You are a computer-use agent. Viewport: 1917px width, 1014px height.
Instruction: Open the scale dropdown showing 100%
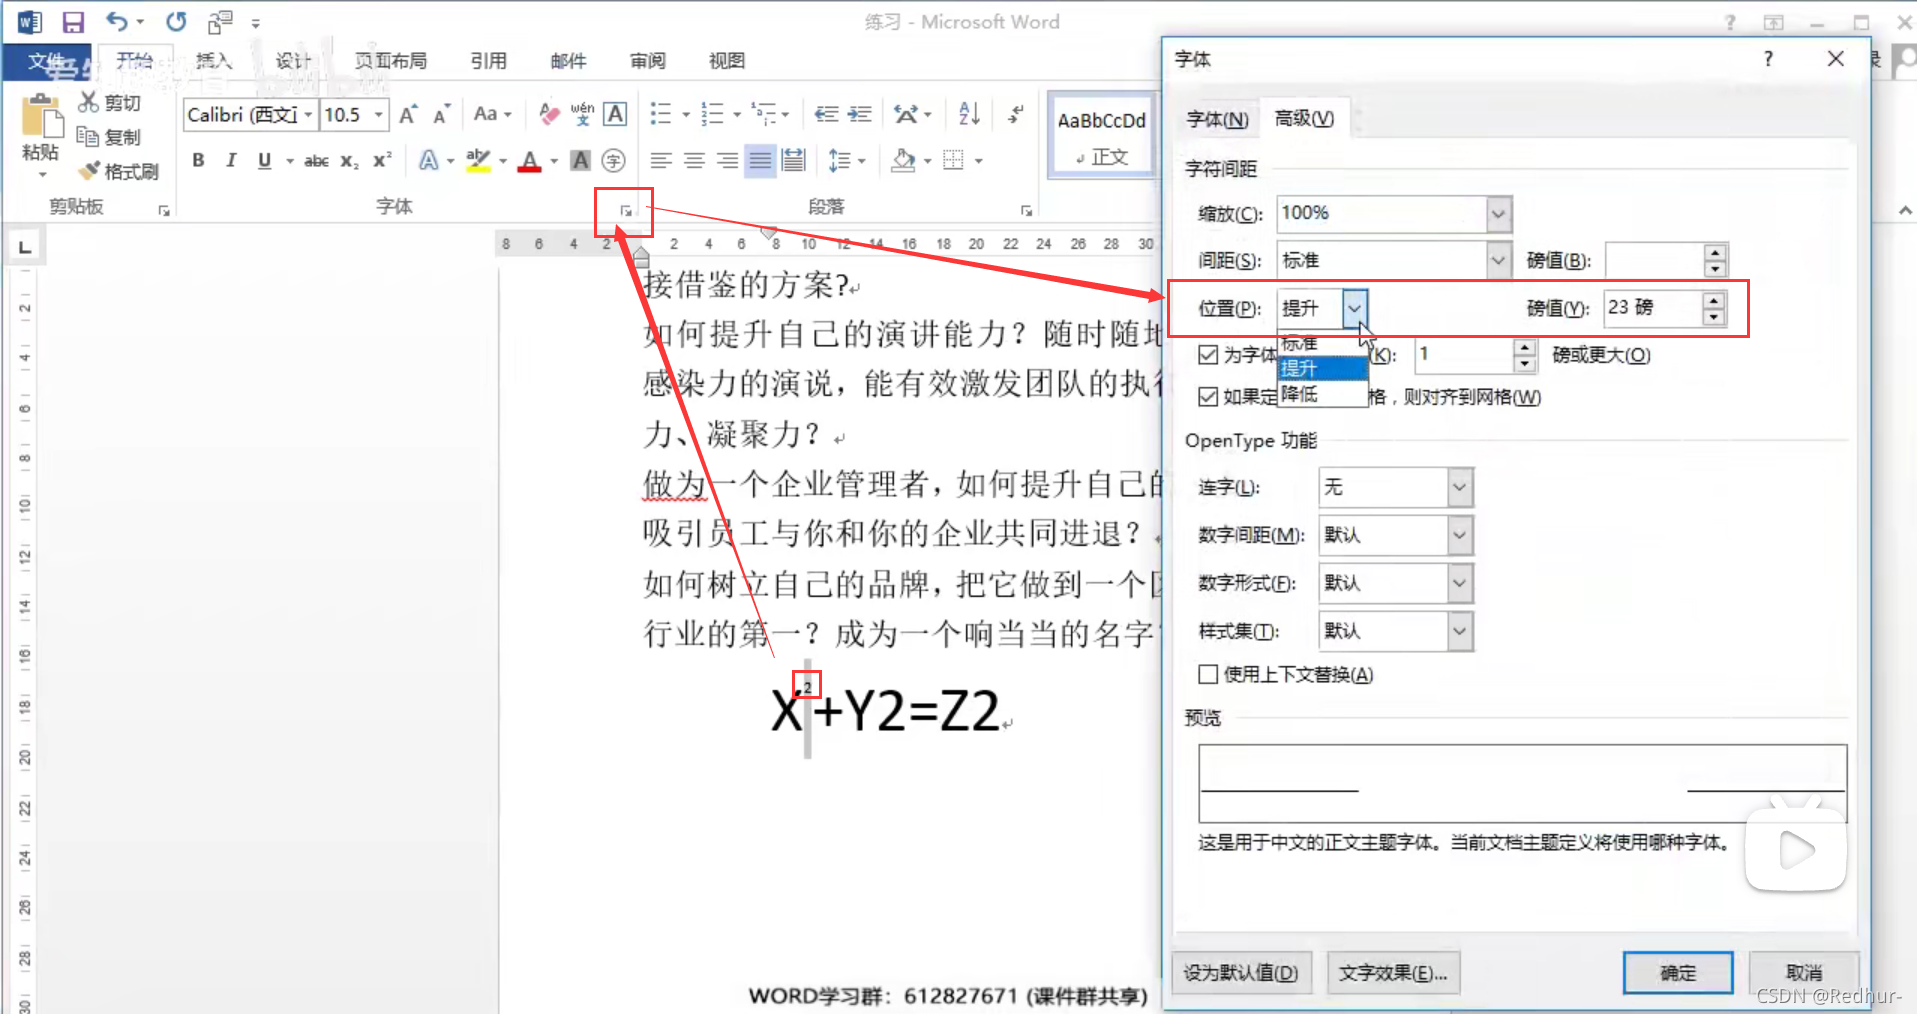(x=1497, y=213)
